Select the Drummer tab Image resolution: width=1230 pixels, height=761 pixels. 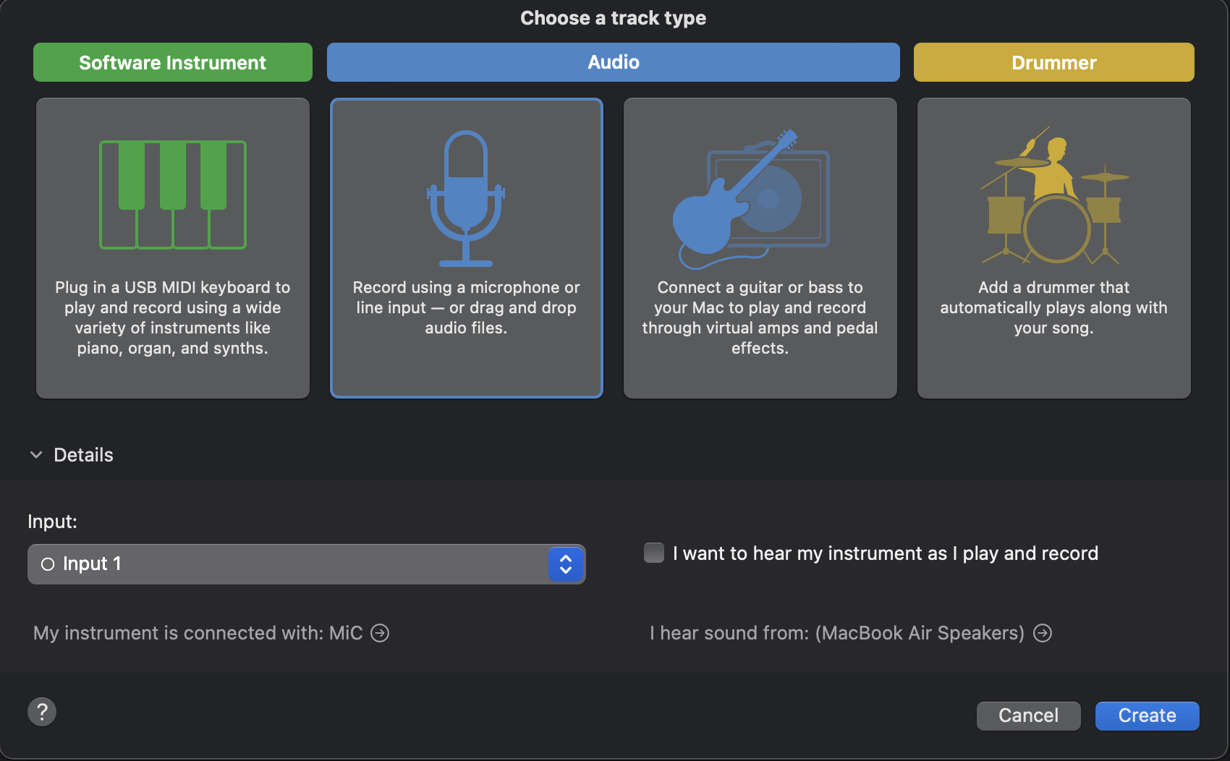(x=1053, y=62)
